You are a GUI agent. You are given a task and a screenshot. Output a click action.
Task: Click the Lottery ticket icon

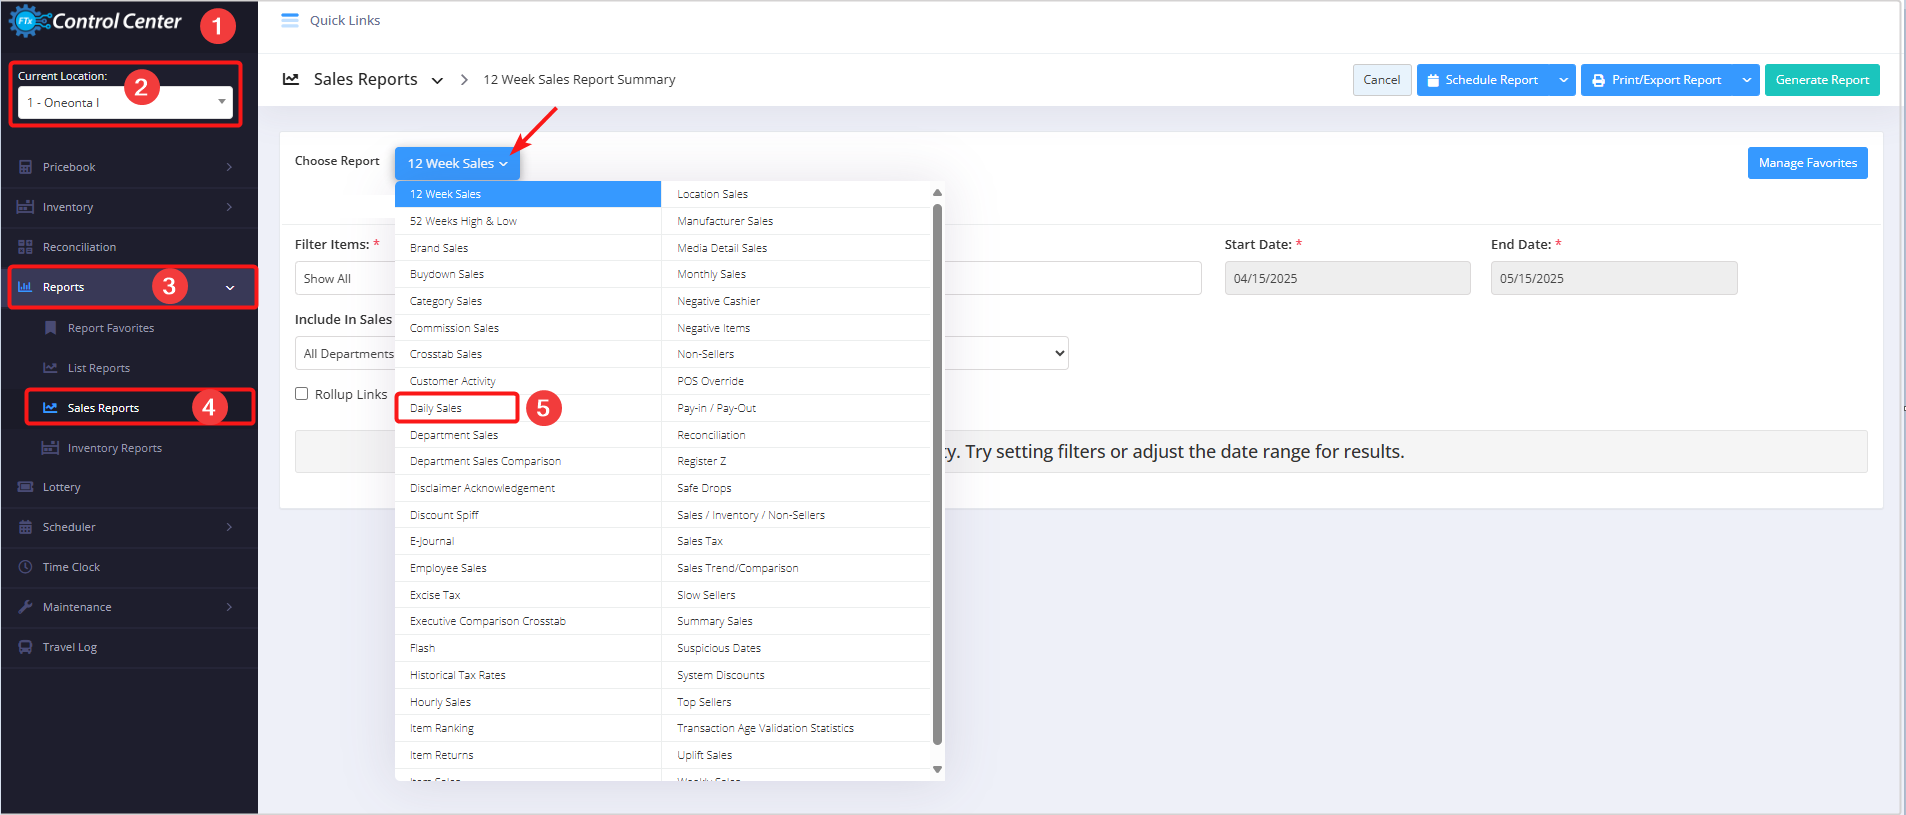tap(25, 487)
